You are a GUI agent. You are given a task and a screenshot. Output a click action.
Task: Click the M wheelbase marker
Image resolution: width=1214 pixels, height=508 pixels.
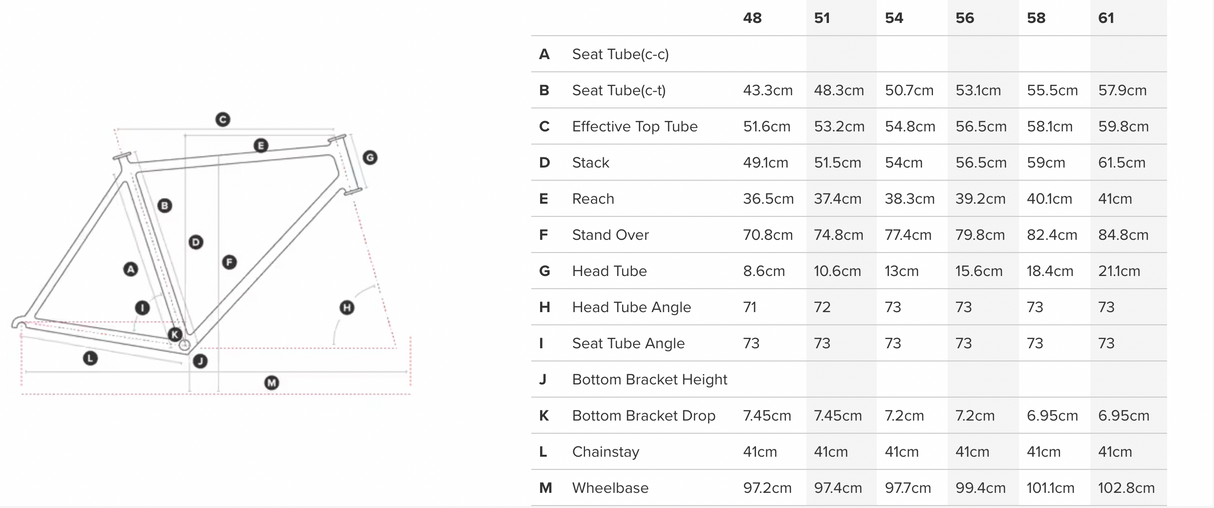[x=271, y=383]
